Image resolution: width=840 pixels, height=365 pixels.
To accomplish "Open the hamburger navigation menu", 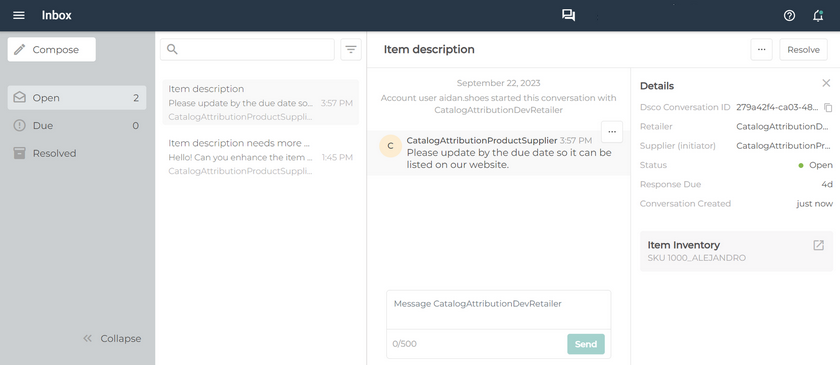I will click(x=19, y=16).
